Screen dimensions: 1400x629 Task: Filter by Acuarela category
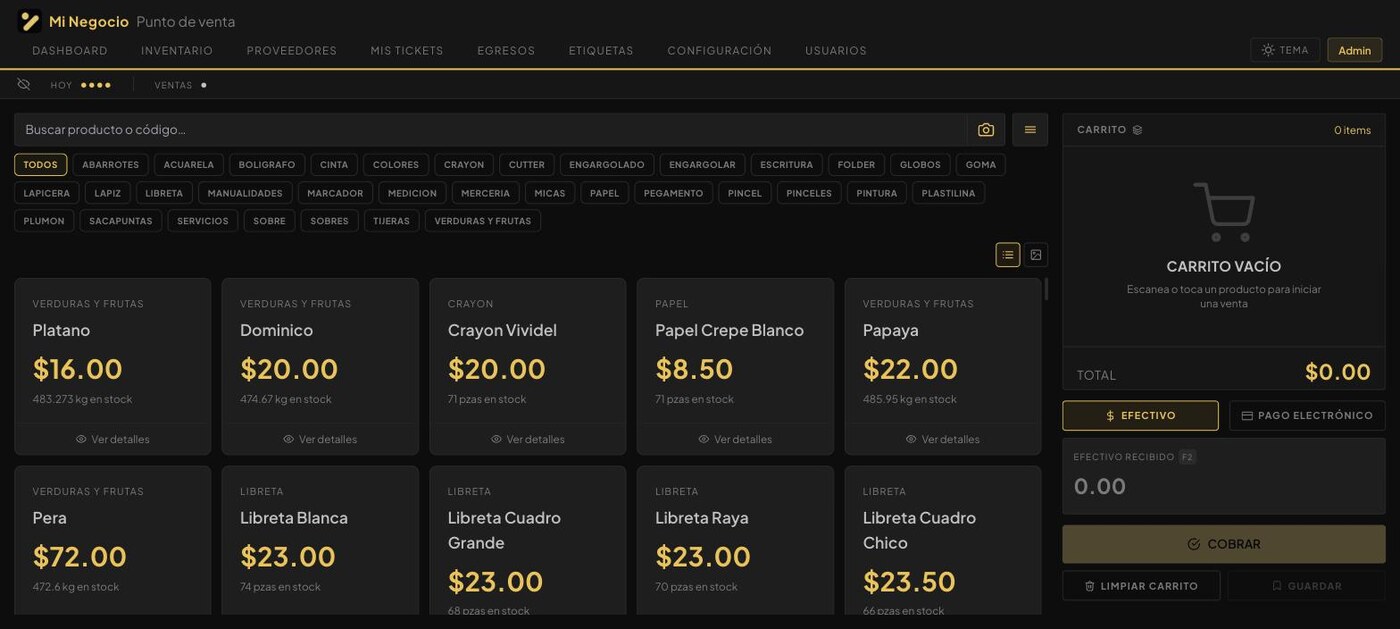pos(189,165)
